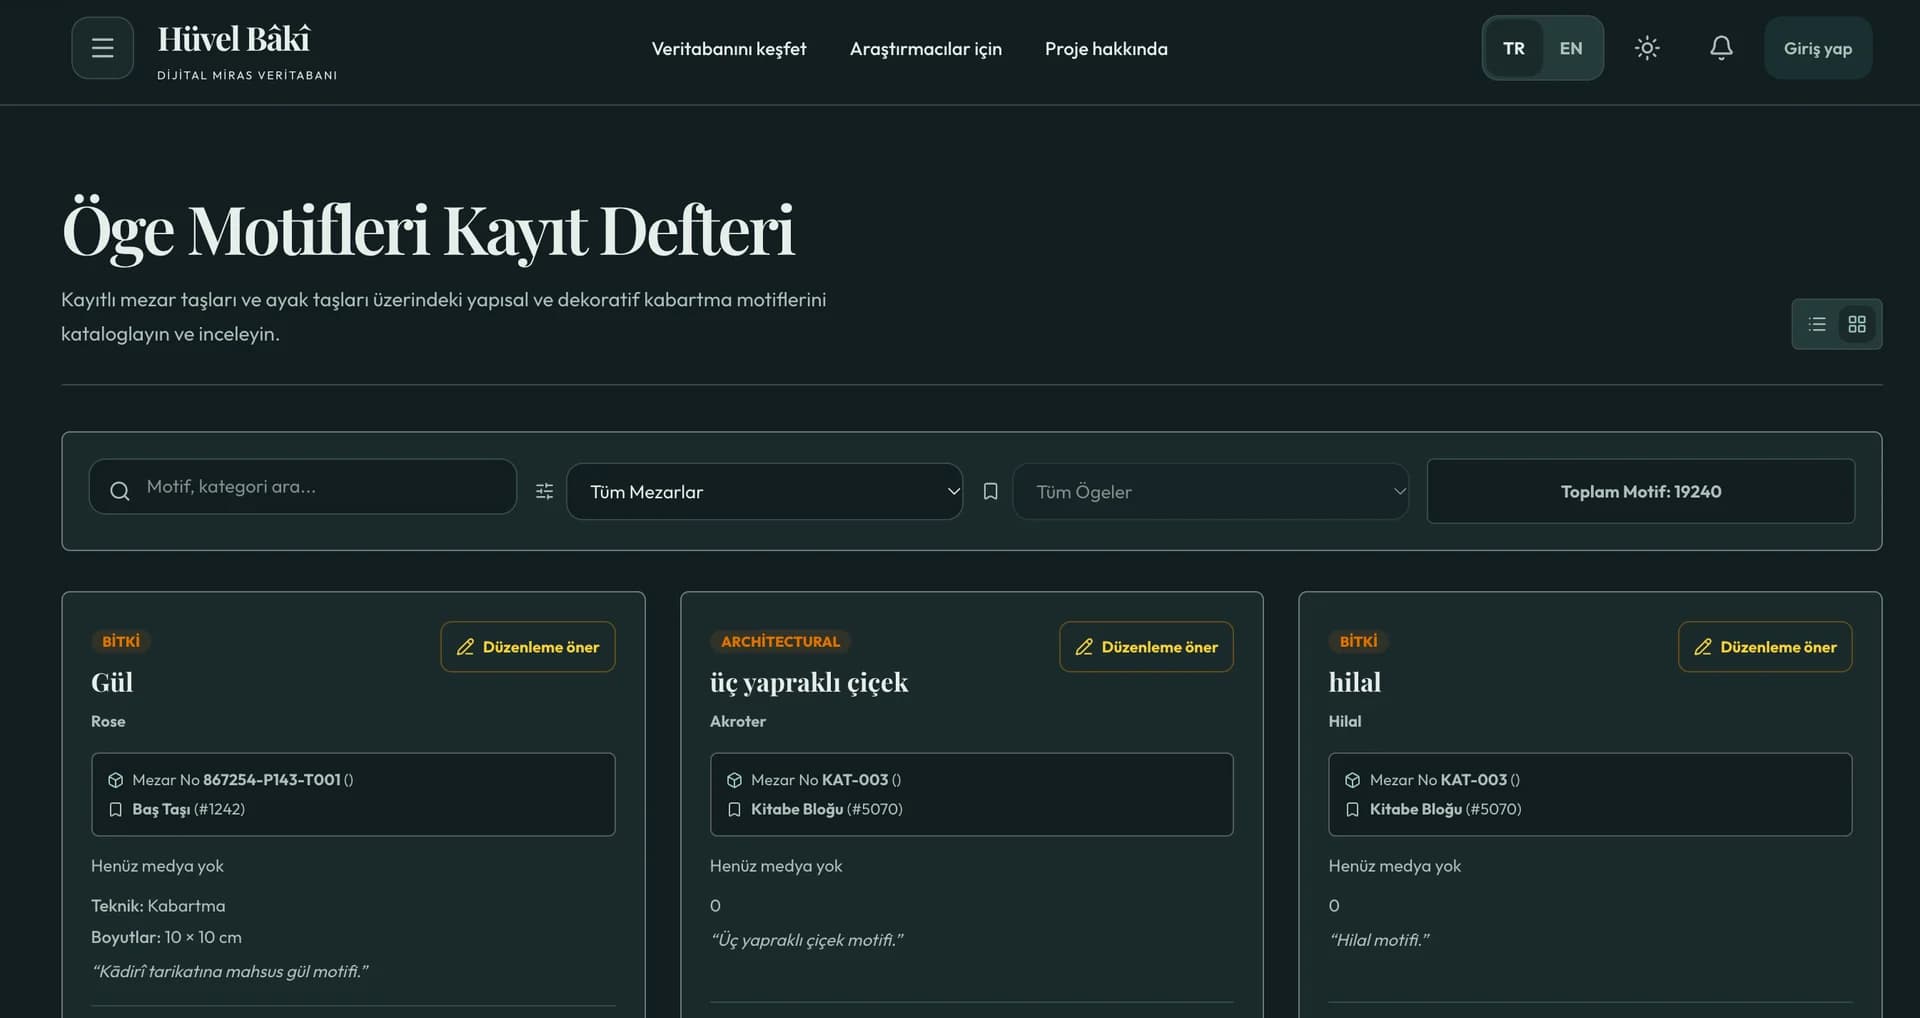
Task: Click the hilal card title
Action: pos(1354,682)
